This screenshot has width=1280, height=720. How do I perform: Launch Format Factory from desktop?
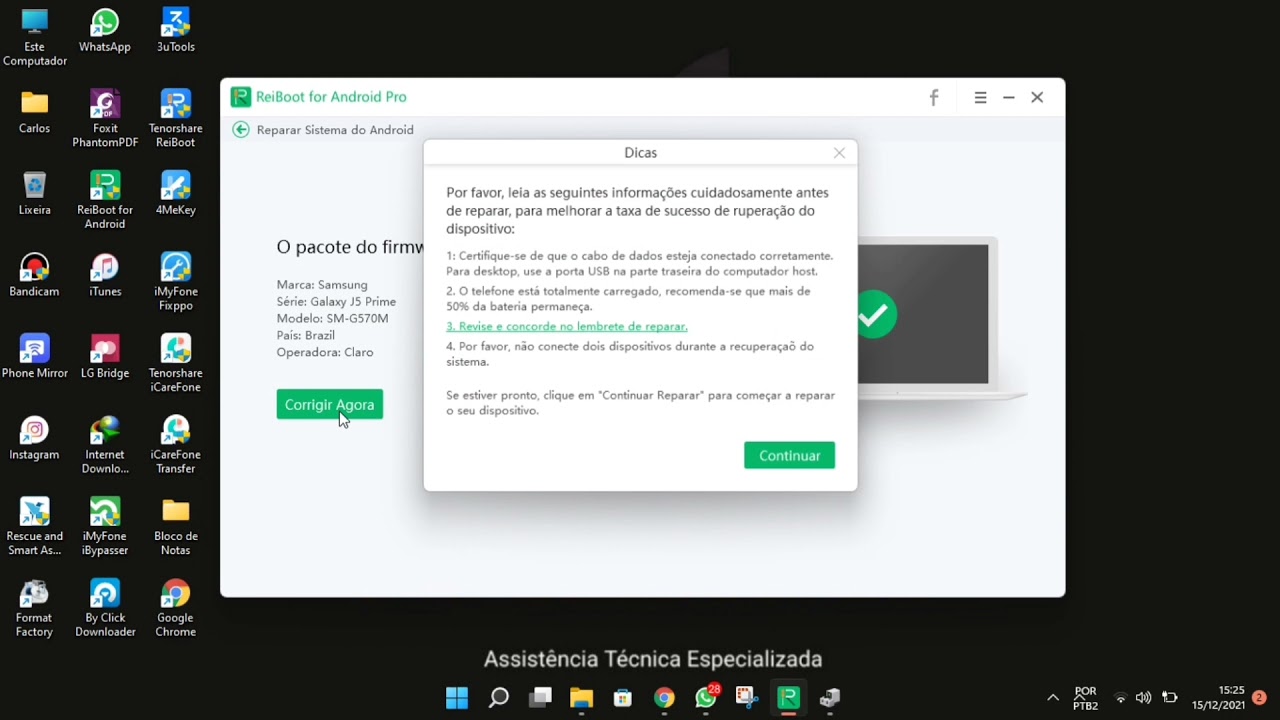tap(35, 608)
